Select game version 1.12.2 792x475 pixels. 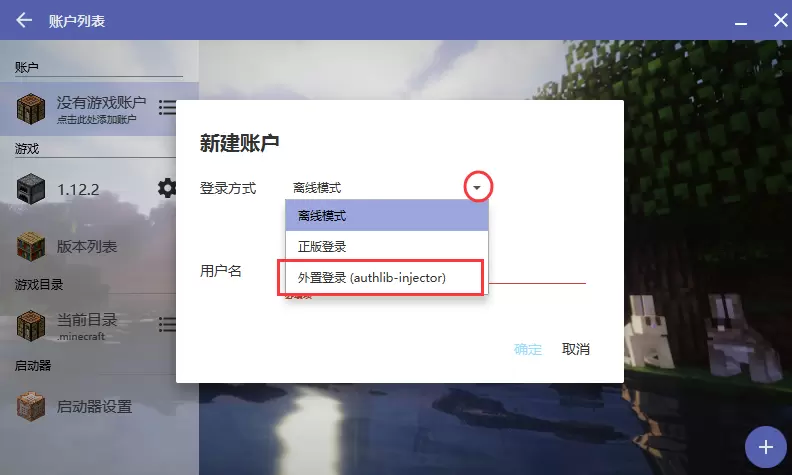(x=88, y=189)
